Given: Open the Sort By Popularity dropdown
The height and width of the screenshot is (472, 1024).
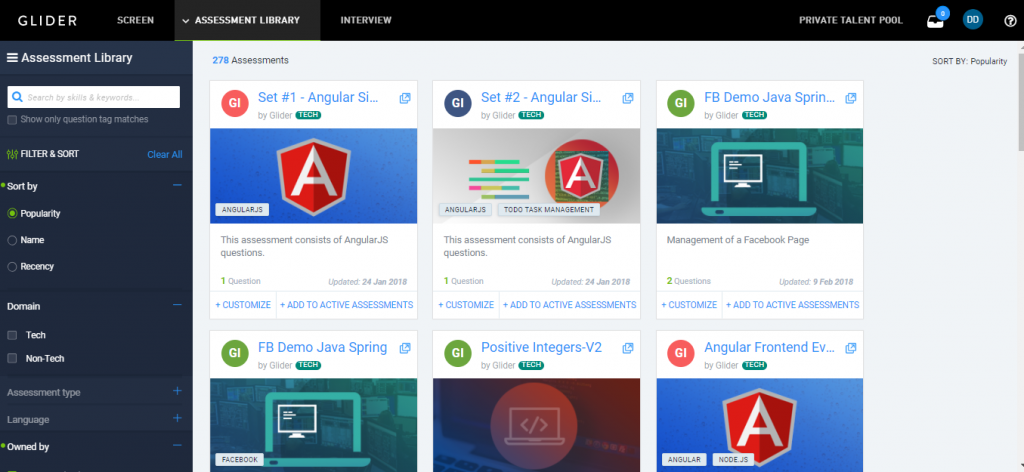Looking at the screenshot, I should (x=970, y=61).
